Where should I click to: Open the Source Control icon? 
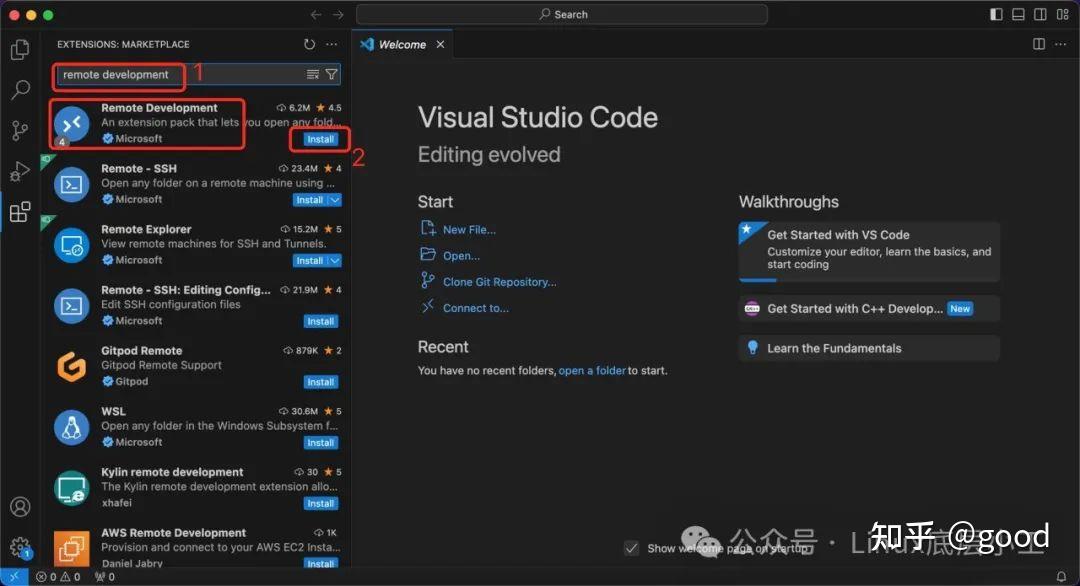[20, 130]
